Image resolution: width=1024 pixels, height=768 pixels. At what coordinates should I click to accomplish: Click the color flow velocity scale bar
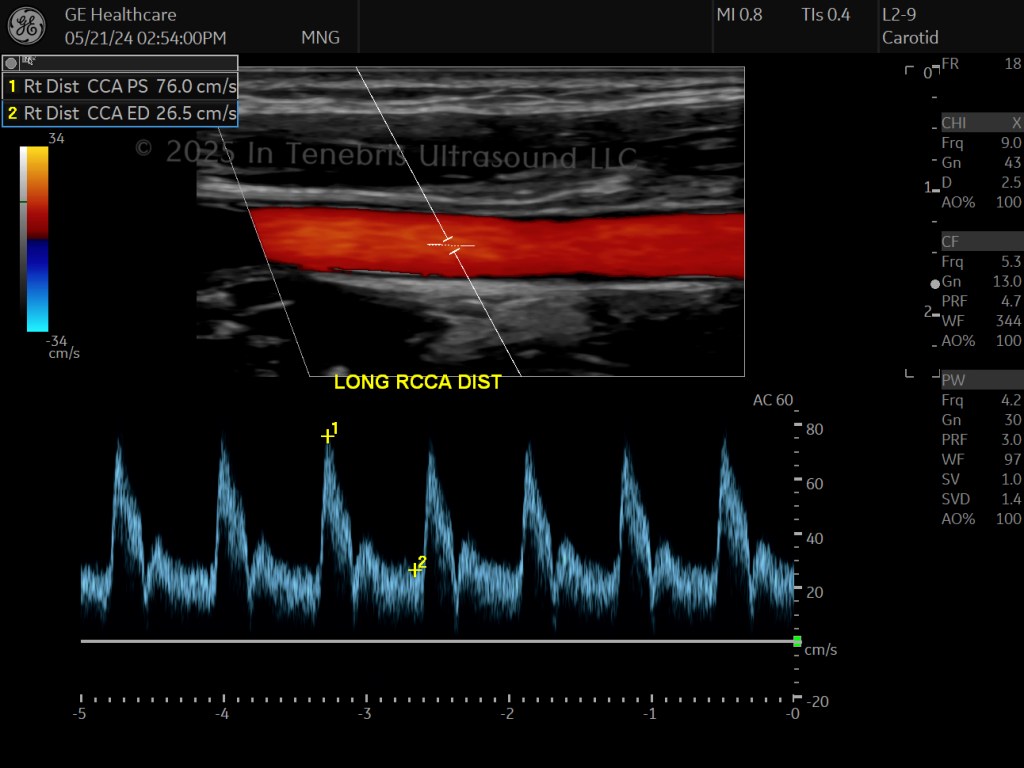click(37, 239)
